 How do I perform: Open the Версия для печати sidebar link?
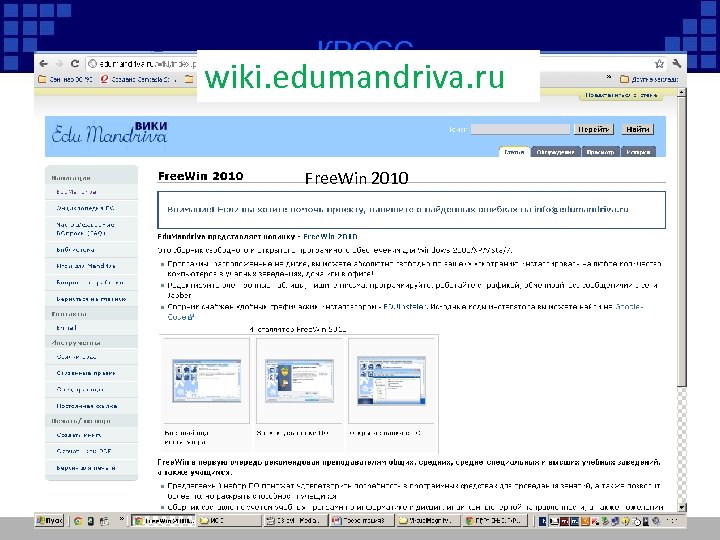click(x=85, y=468)
